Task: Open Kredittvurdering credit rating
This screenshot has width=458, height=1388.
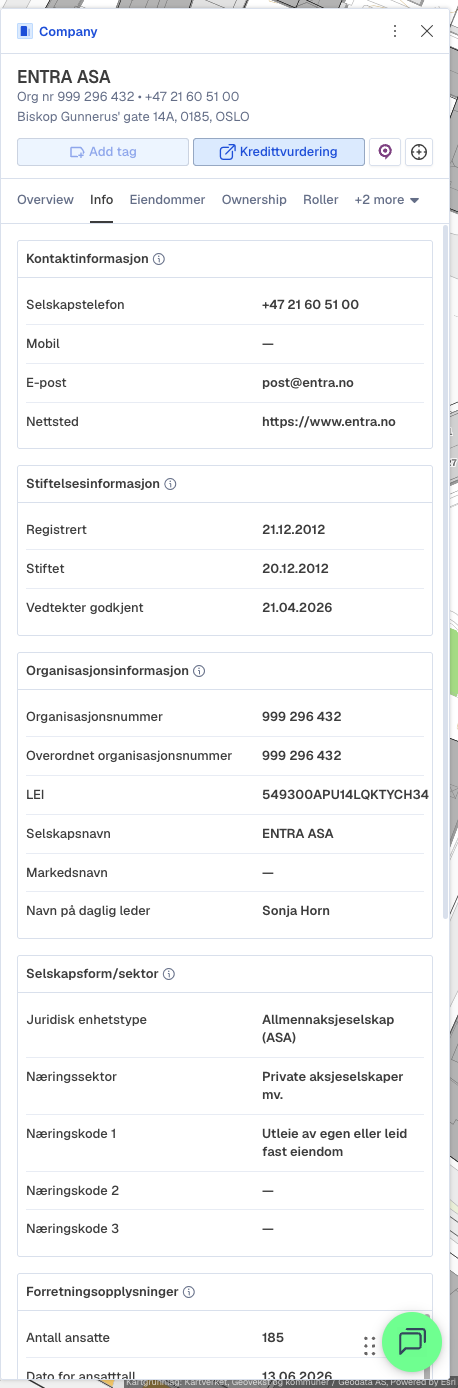Action: [278, 152]
